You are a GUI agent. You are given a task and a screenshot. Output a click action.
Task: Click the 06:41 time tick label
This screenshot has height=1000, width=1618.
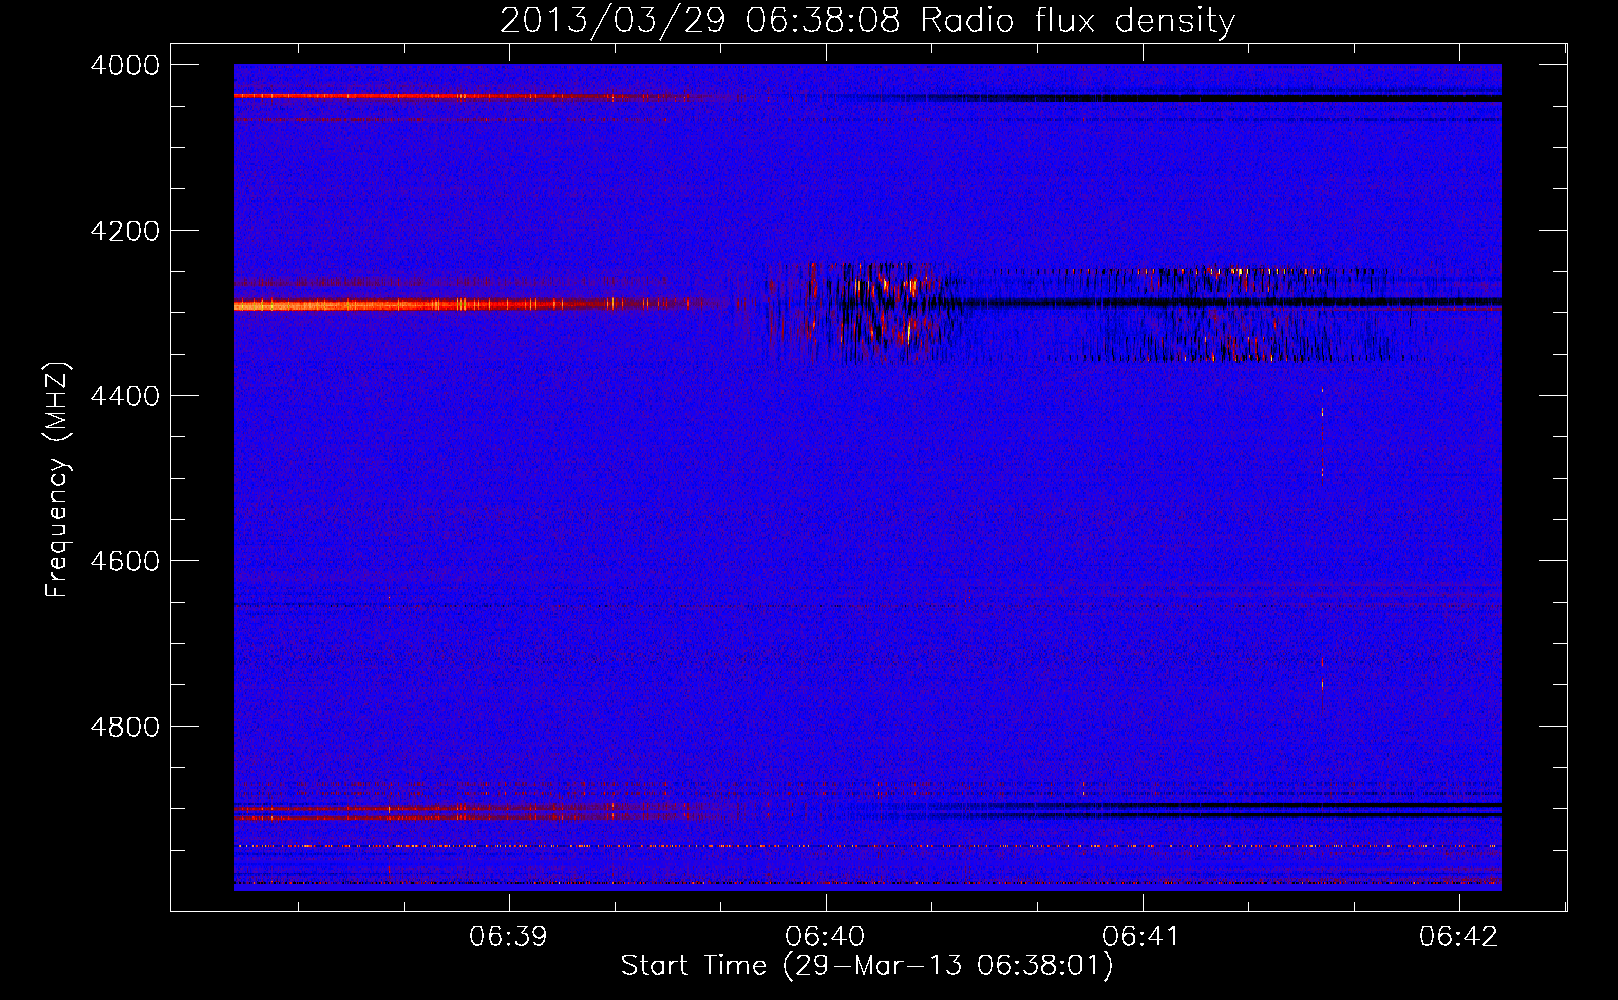coord(1142,936)
